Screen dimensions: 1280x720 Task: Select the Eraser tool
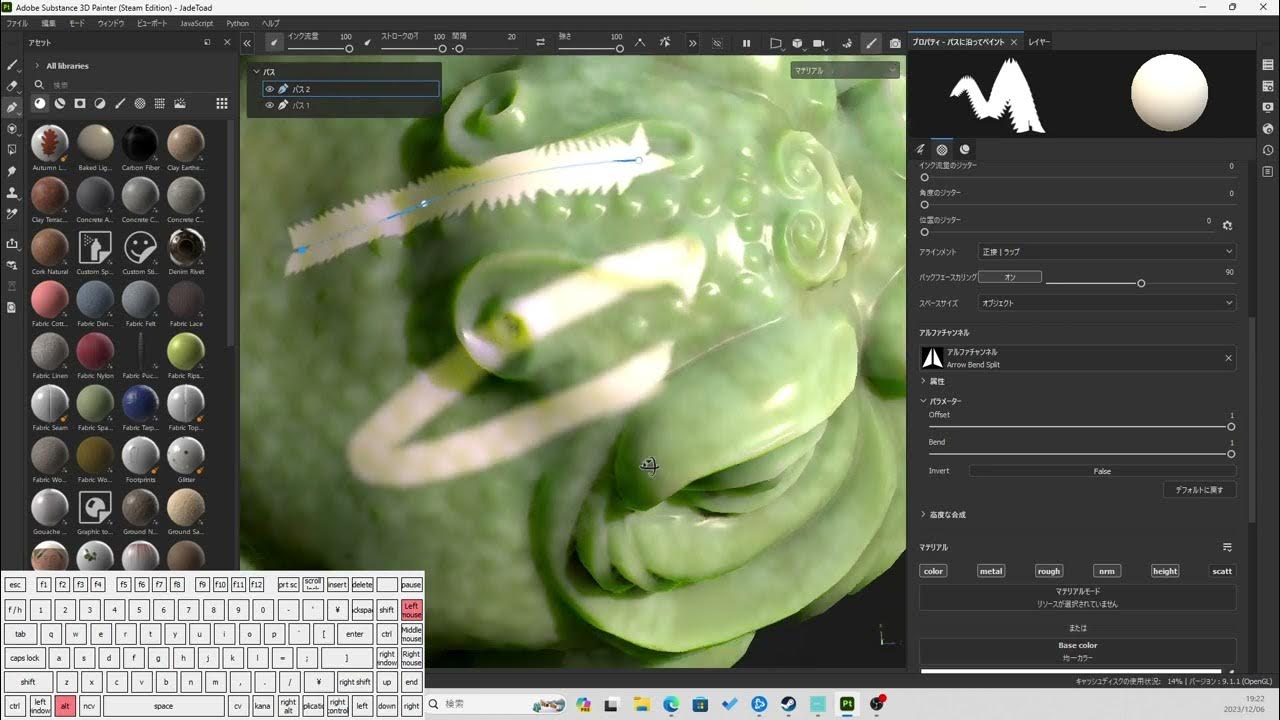tap(12, 86)
